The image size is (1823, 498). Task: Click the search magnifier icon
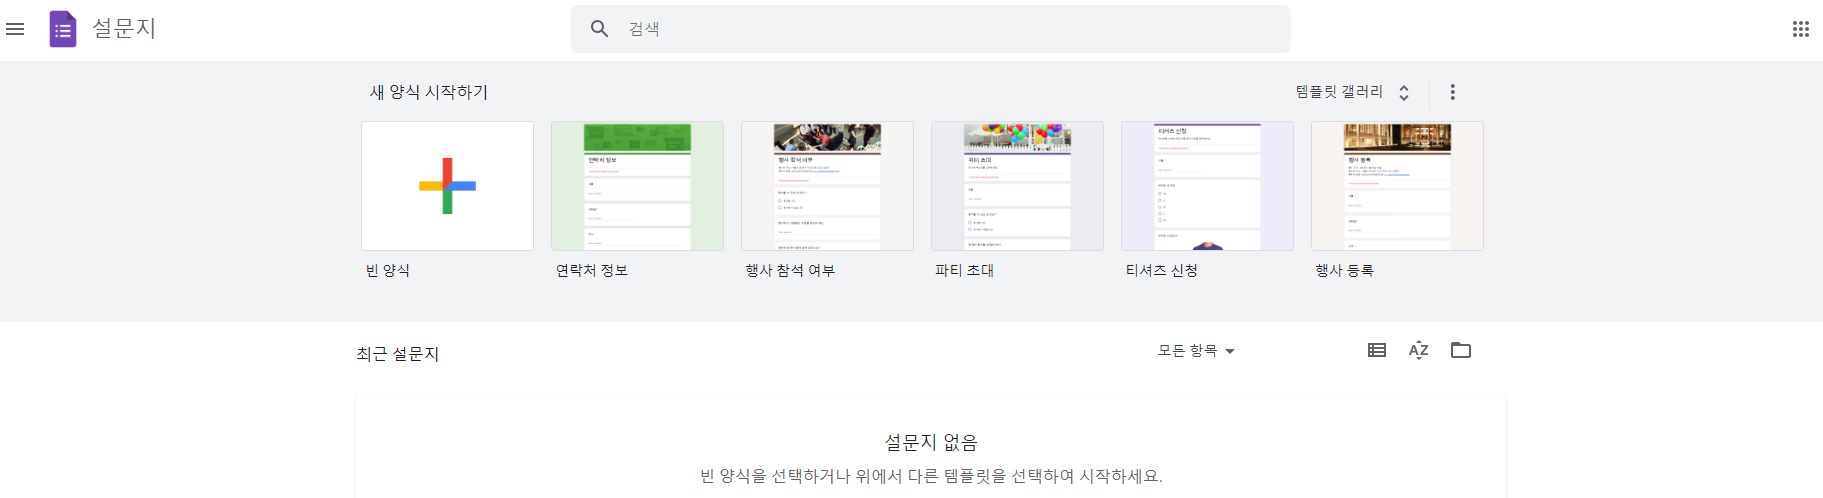600,29
